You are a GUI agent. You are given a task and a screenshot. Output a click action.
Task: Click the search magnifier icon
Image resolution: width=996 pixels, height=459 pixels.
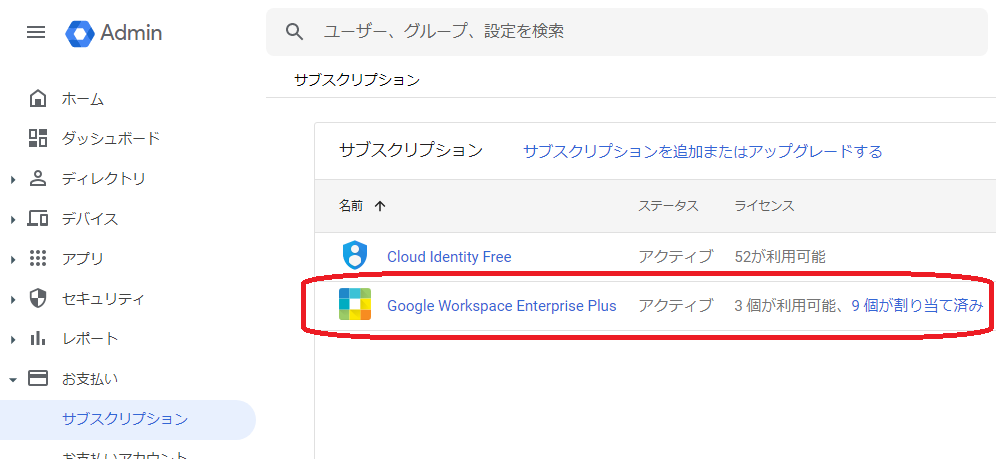(x=294, y=31)
